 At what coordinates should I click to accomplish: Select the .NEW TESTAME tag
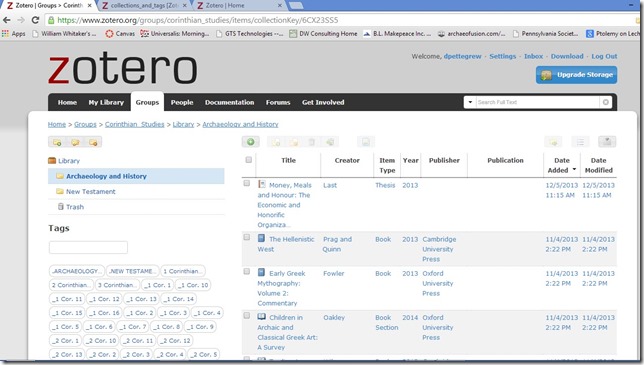pyautogui.click(x=132, y=271)
